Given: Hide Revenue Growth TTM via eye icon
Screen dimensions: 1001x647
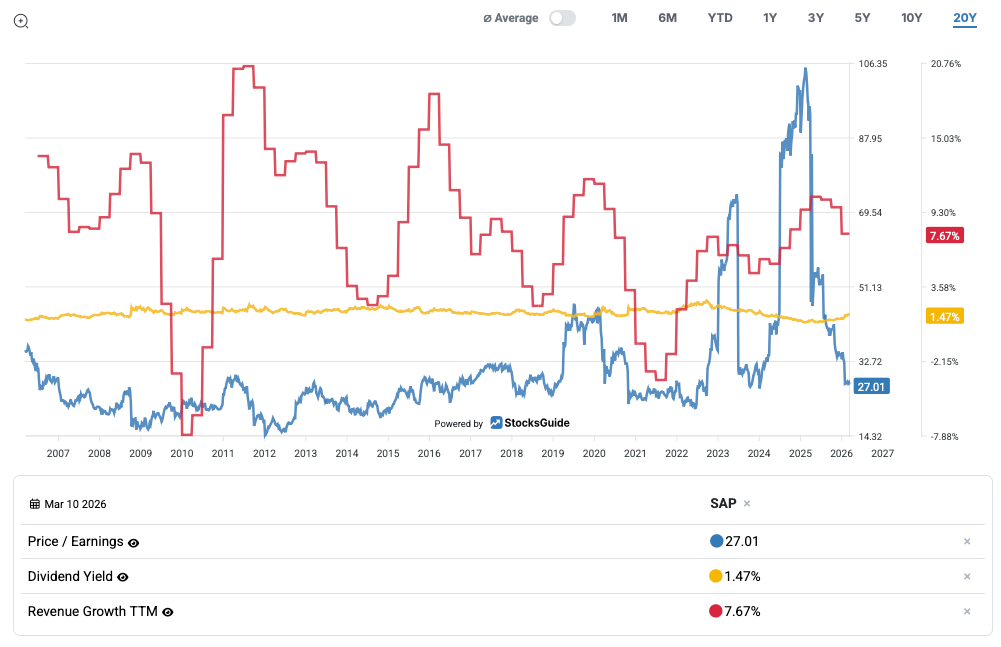Looking at the screenshot, I should (x=168, y=612).
